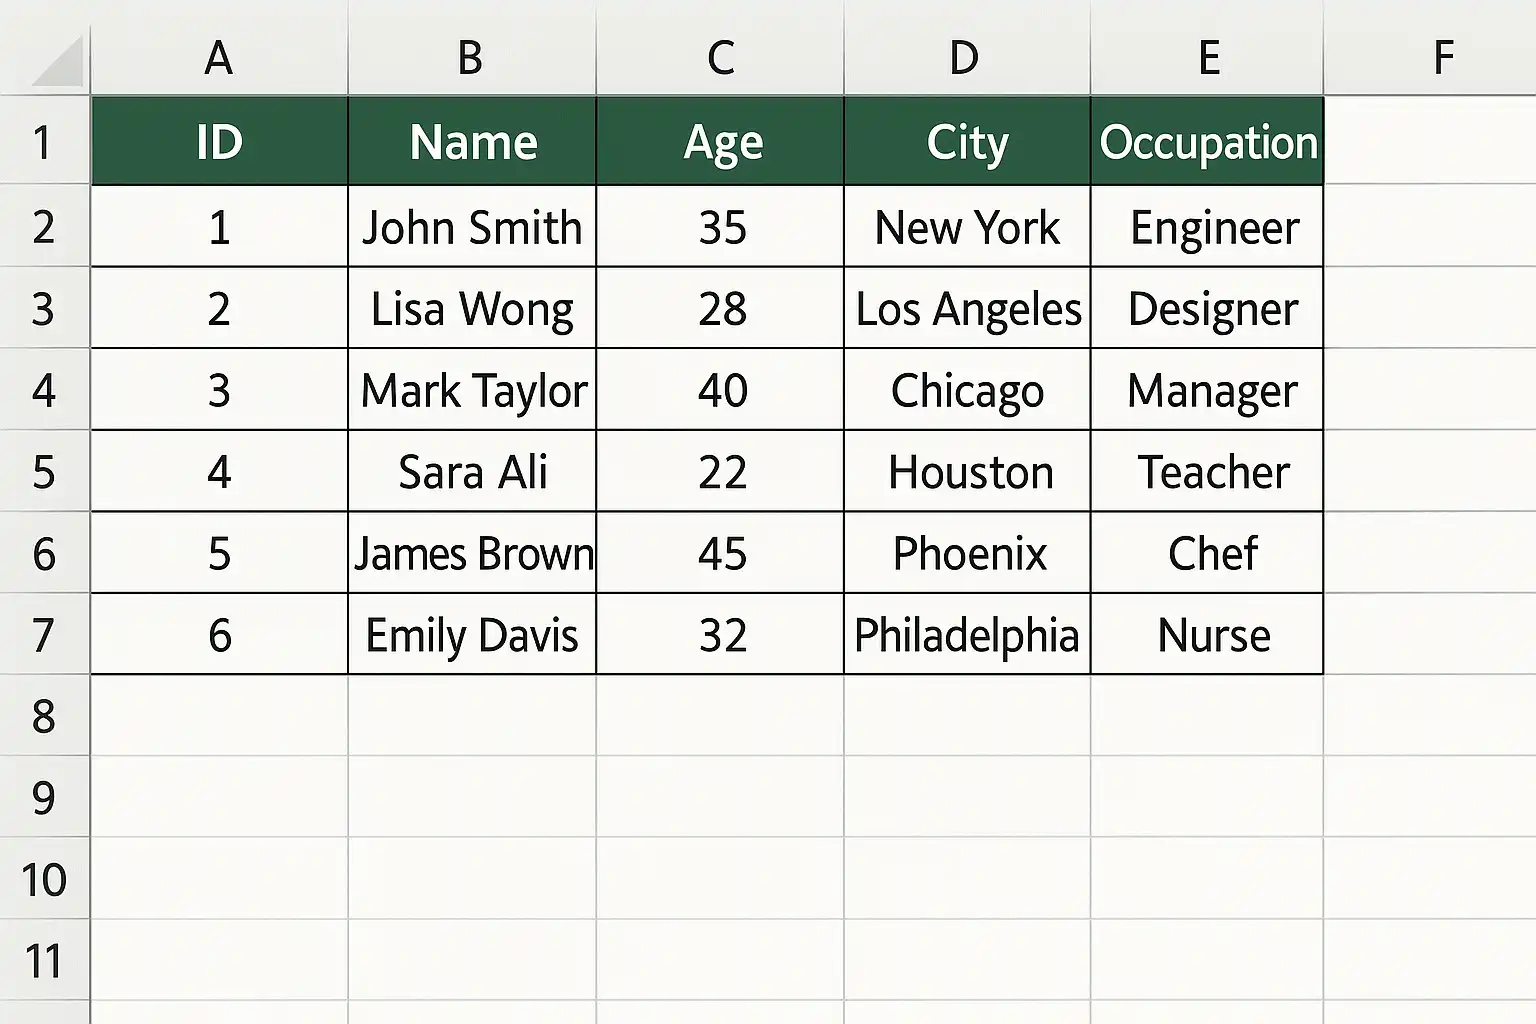Image resolution: width=1536 pixels, height=1024 pixels.
Task: Click the cell with age 40
Action: point(720,390)
